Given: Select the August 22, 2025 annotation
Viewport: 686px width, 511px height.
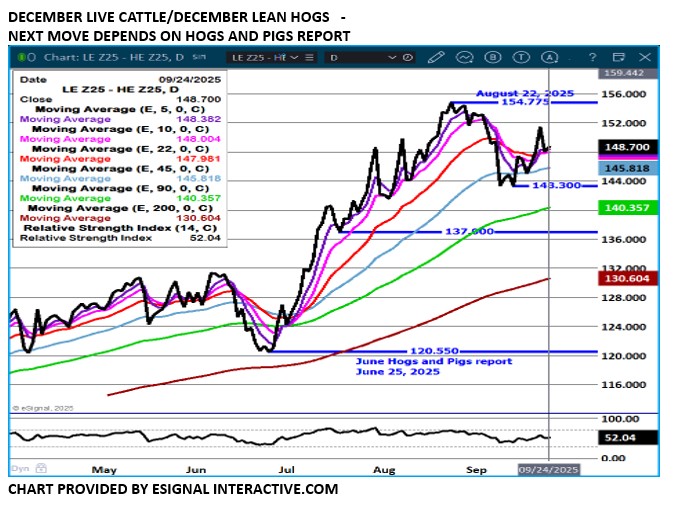Looking at the screenshot, I should [x=525, y=93].
